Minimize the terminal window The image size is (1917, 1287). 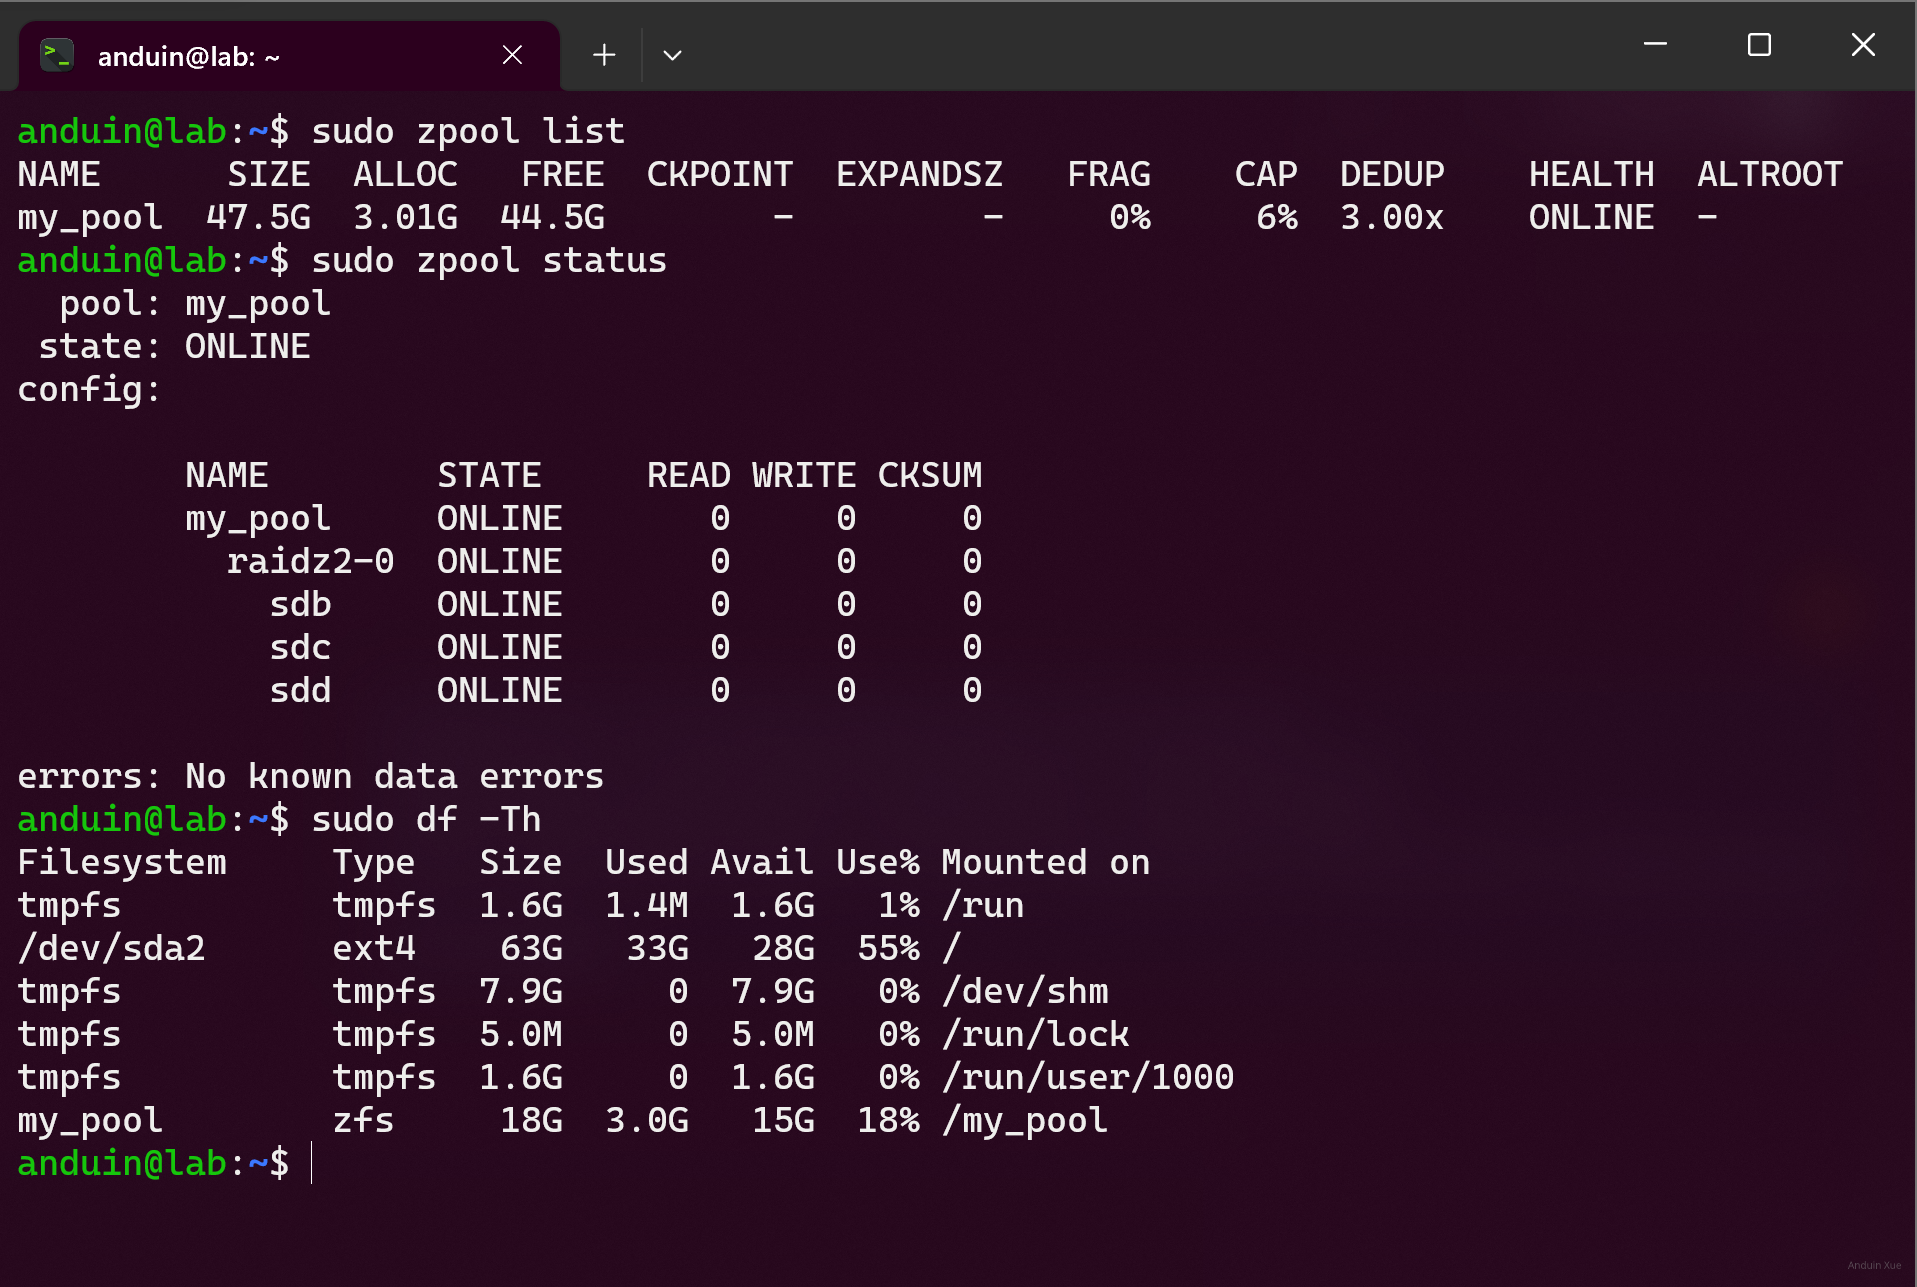point(1655,44)
